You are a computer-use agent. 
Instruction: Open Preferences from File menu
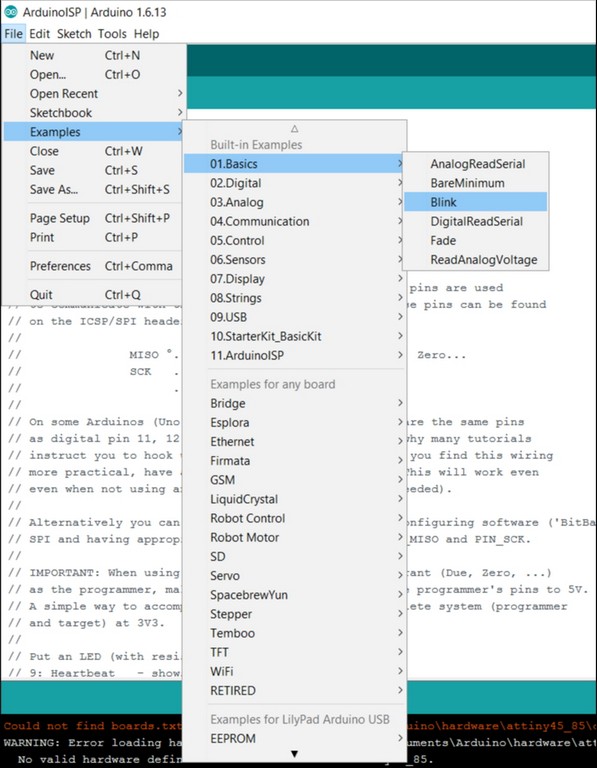[x=93, y=266]
